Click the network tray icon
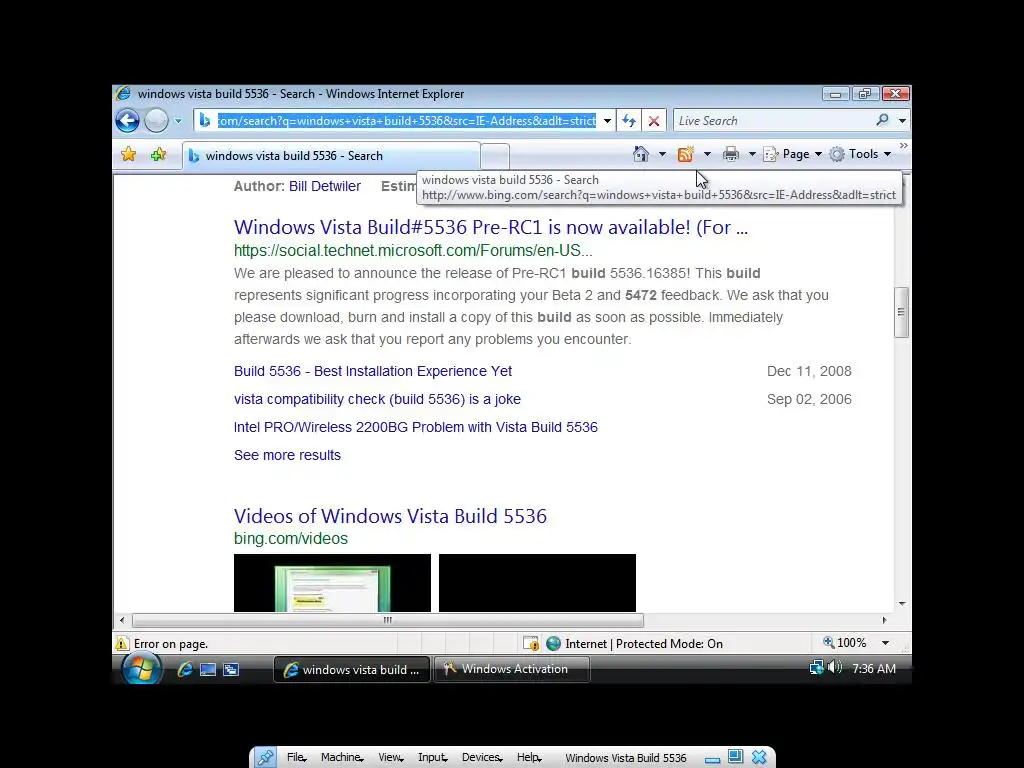This screenshot has width=1024, height=768. [816, 668]
